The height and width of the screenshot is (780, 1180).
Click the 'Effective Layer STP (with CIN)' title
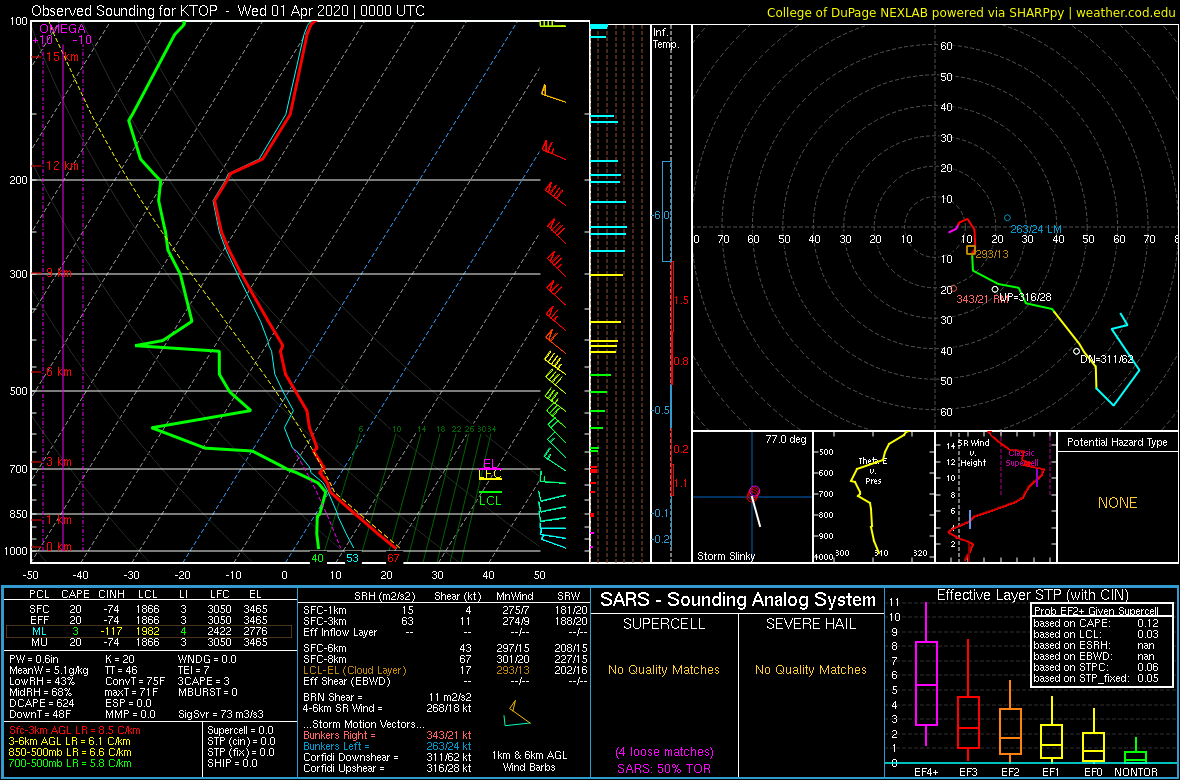coord(1030,595)
